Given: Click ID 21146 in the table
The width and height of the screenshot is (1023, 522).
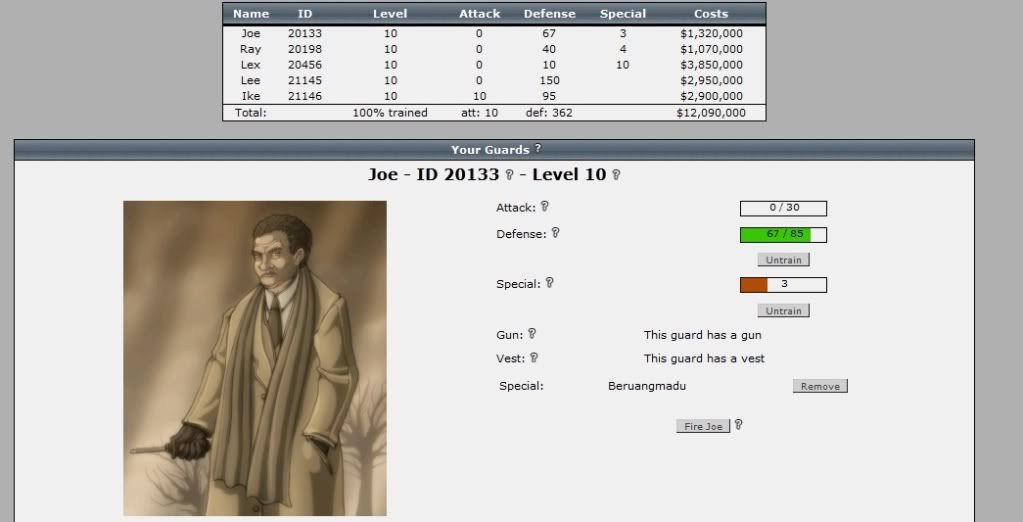Looking at the screenshot, I should [305, 96].
